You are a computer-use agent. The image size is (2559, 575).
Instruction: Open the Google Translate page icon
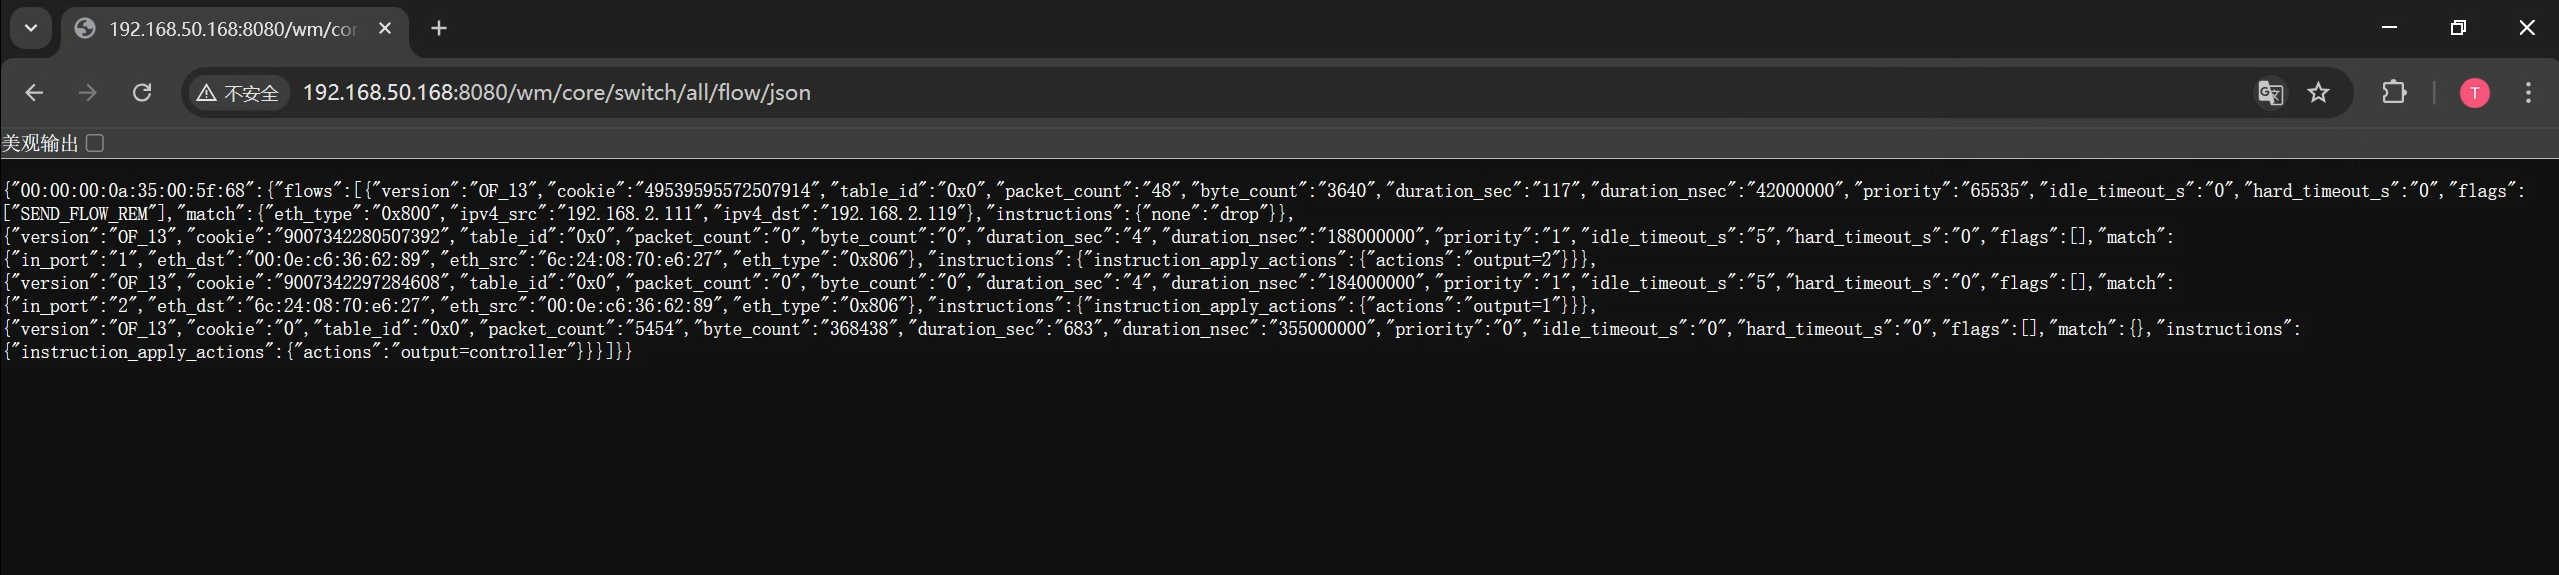click(2270, 93)
